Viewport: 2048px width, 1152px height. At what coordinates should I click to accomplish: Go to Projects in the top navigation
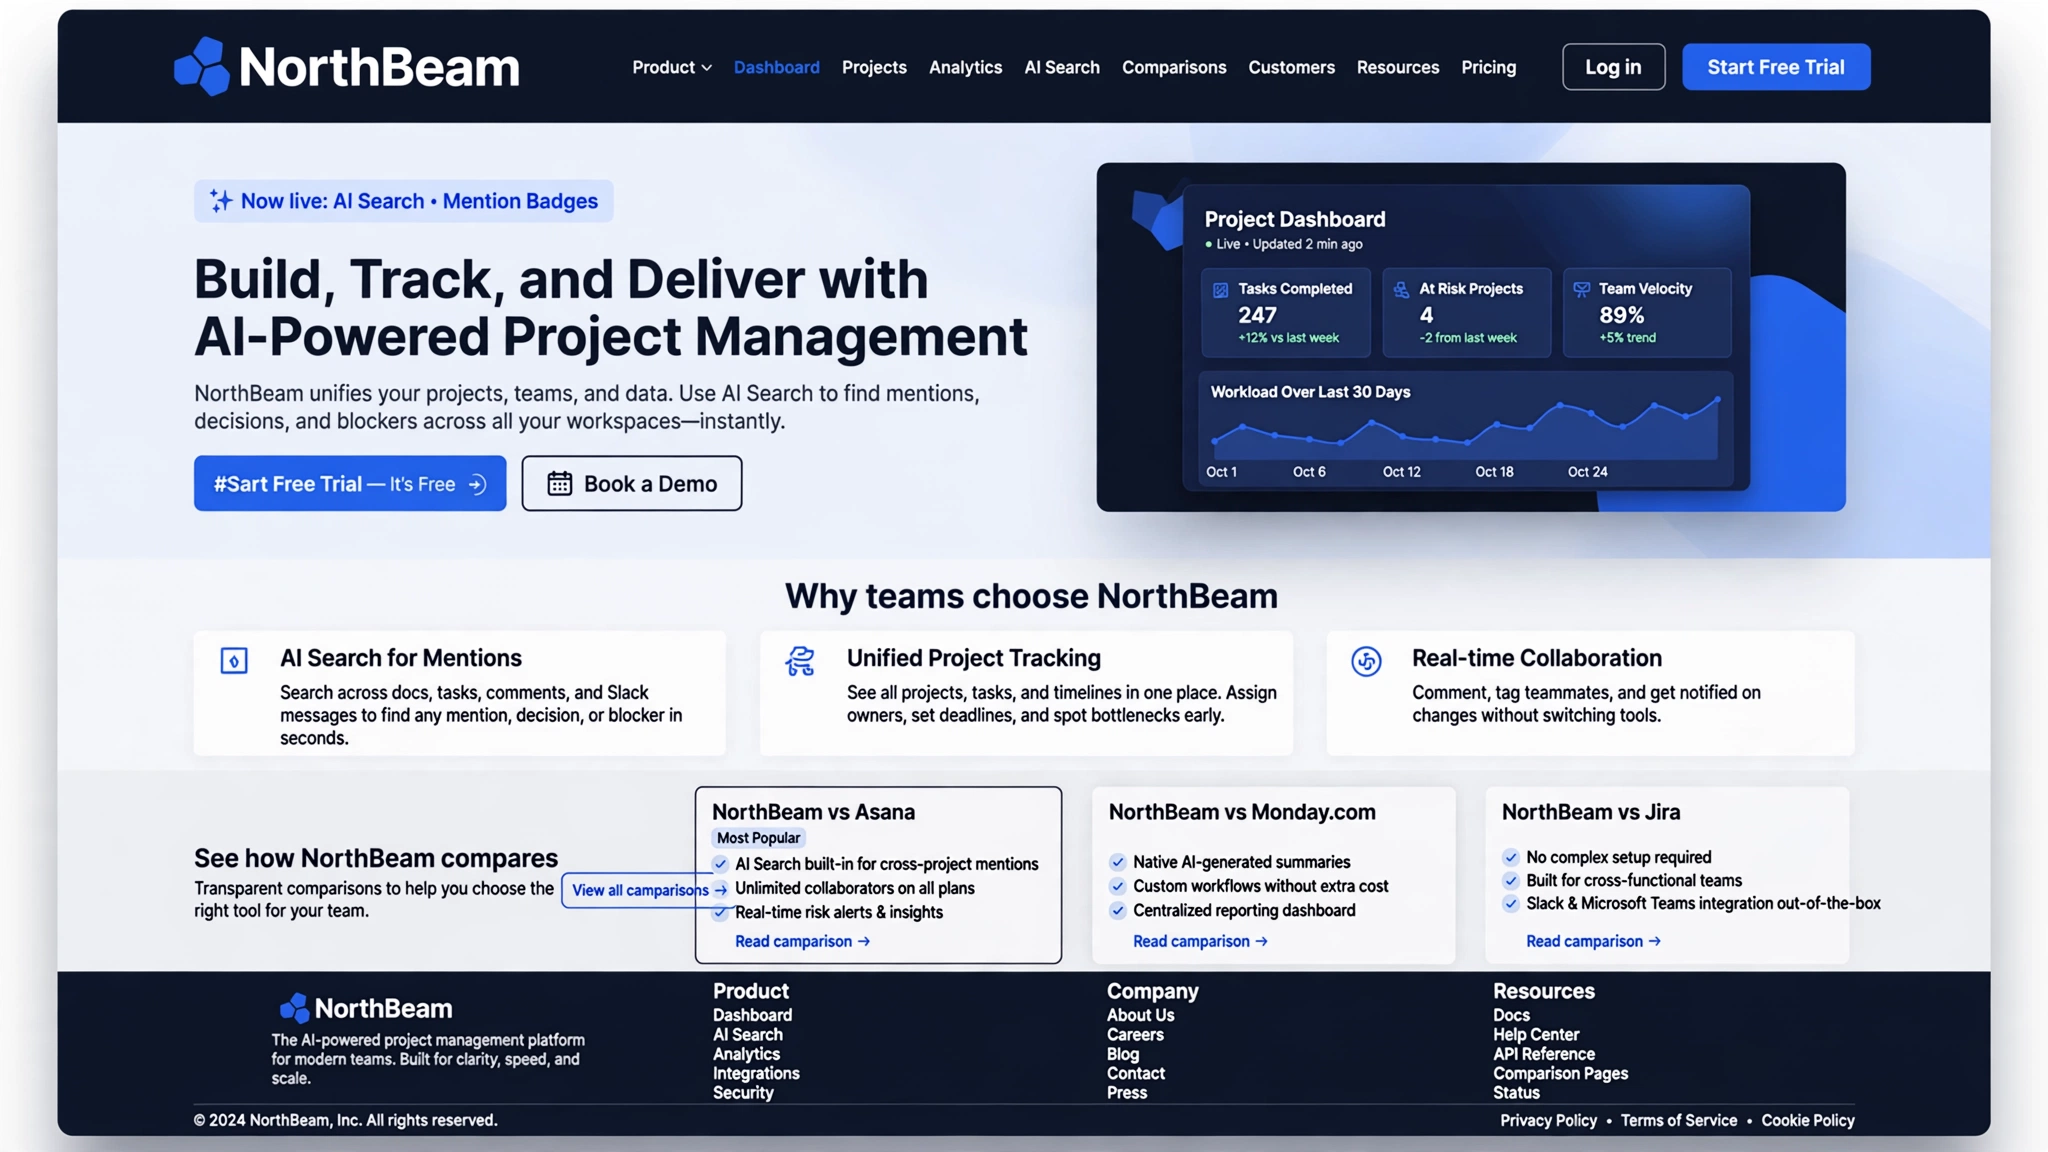point(874,67)
